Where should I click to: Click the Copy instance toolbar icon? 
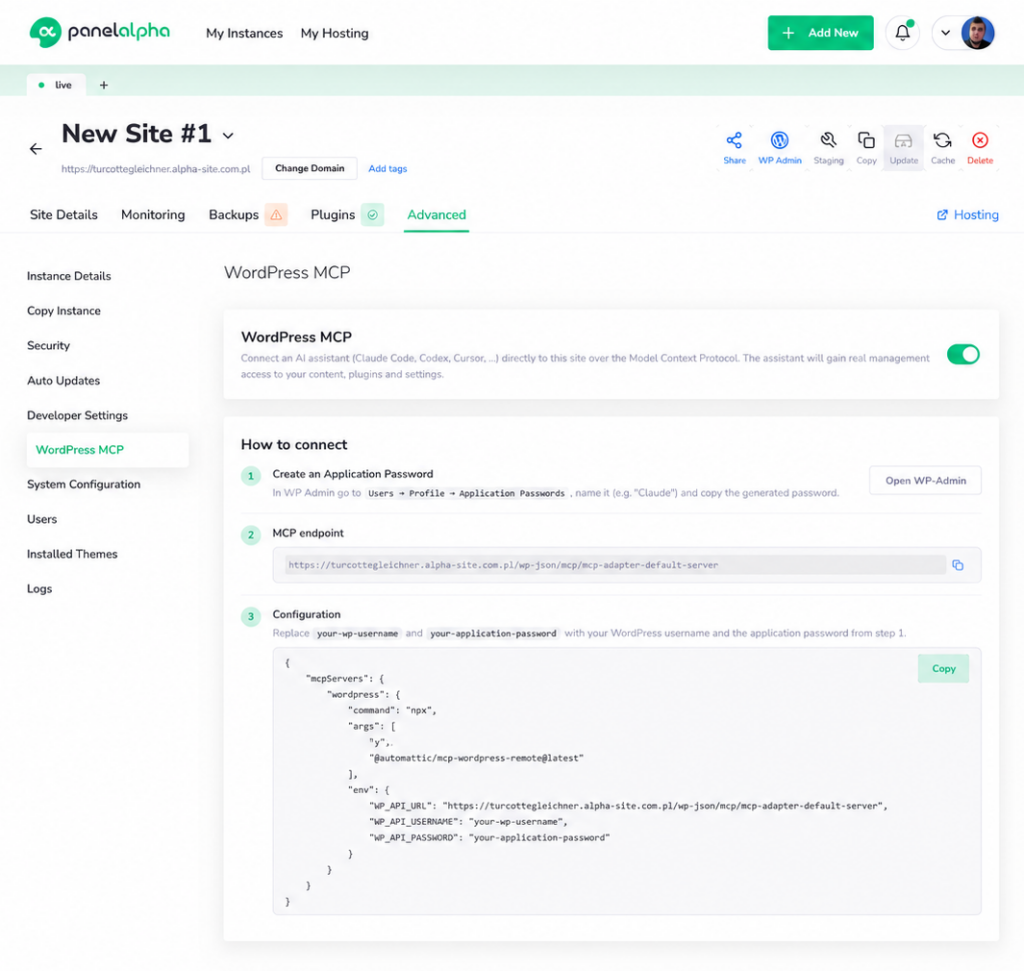[866, 148]
